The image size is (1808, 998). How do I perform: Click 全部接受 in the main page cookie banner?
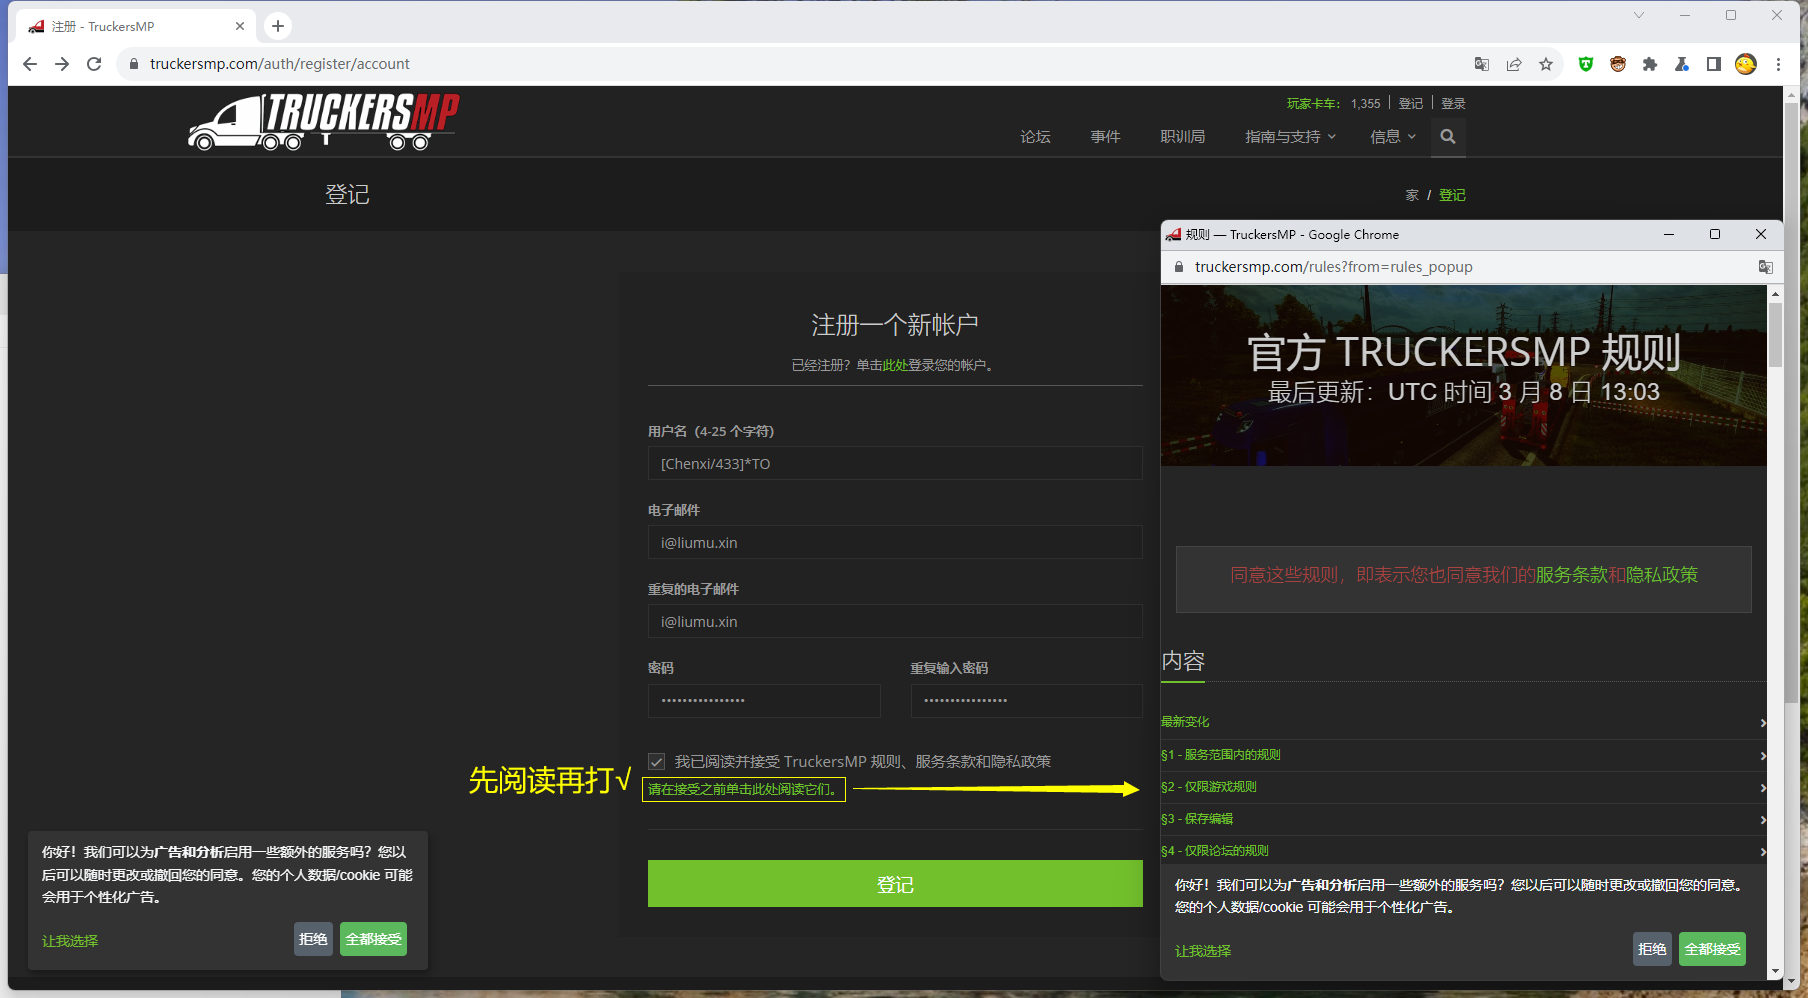coord(373,939)
